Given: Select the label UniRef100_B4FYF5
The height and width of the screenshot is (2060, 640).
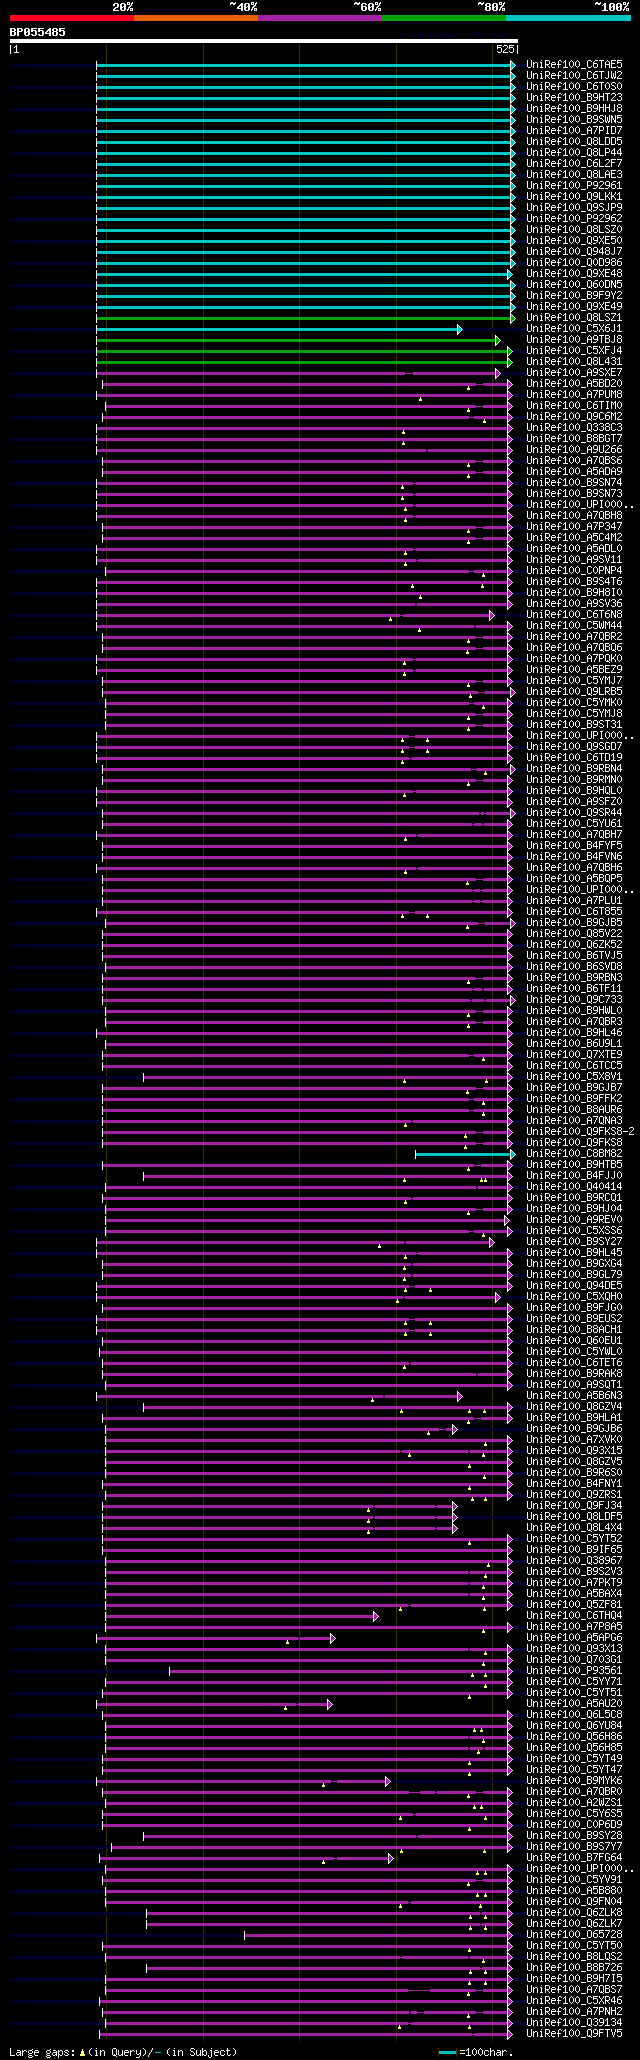Looking at the screenshot, I should (574, 845).
